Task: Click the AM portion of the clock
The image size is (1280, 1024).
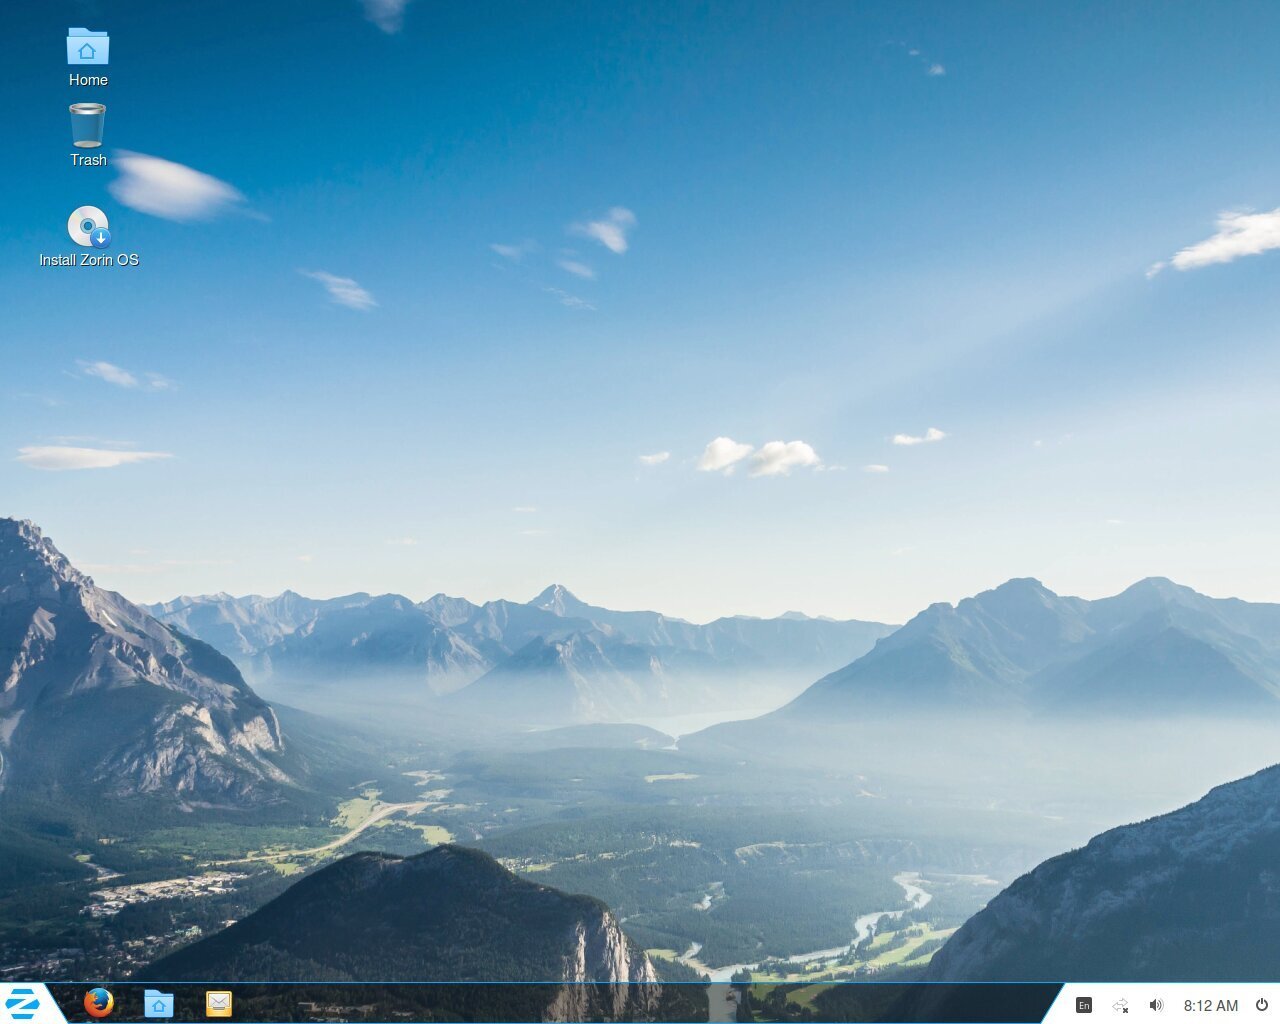Action: 1226,1005
